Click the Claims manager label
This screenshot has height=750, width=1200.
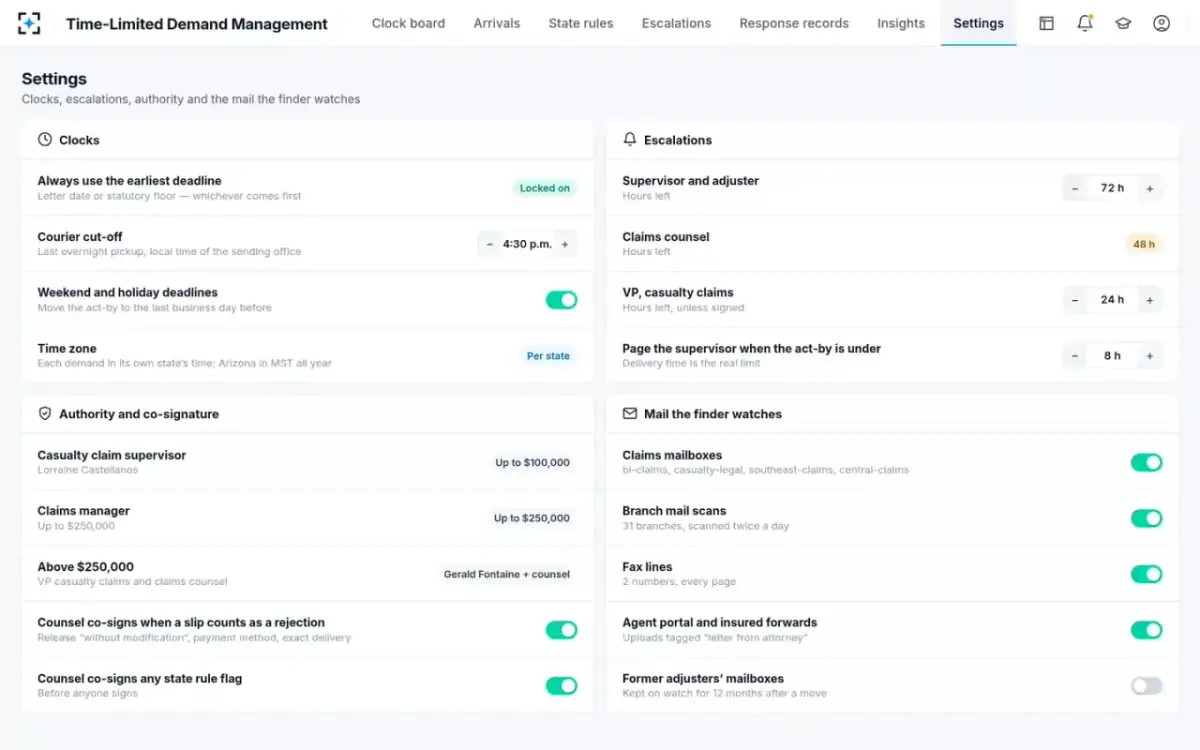coord(84,511)
